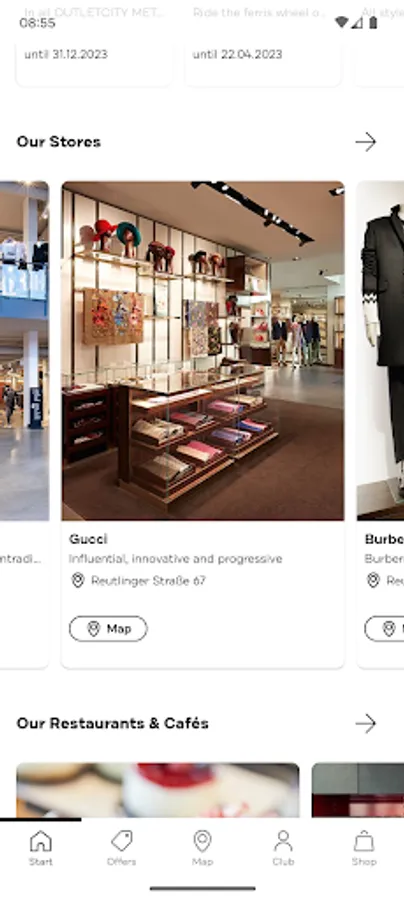Screen dimensions: 404x900
Task: Select the Gucci store name
Action: (x=88, y=539)
